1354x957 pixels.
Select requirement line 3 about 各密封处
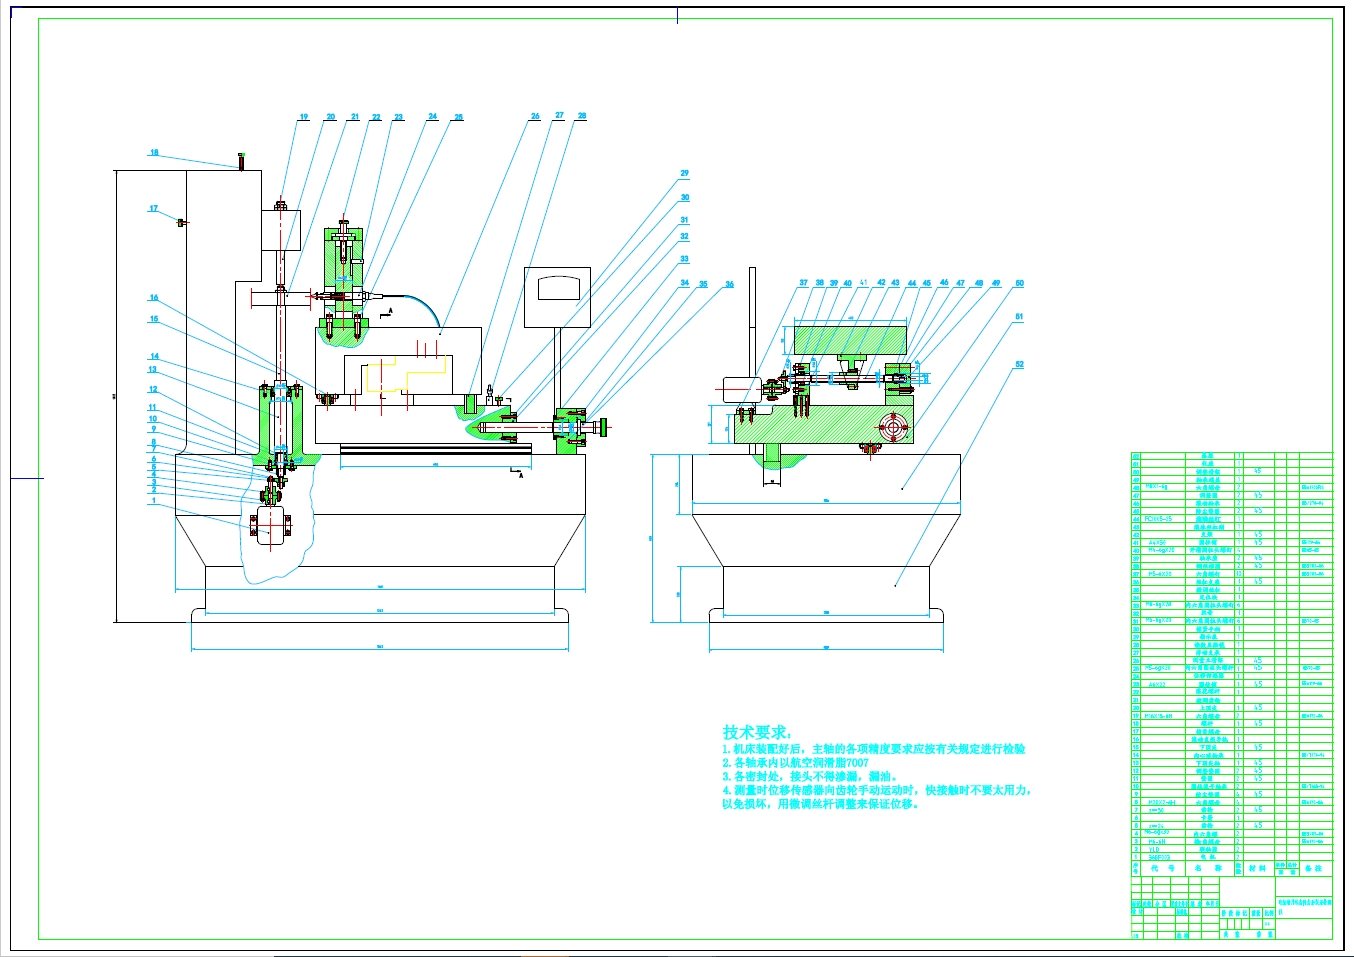810,776
